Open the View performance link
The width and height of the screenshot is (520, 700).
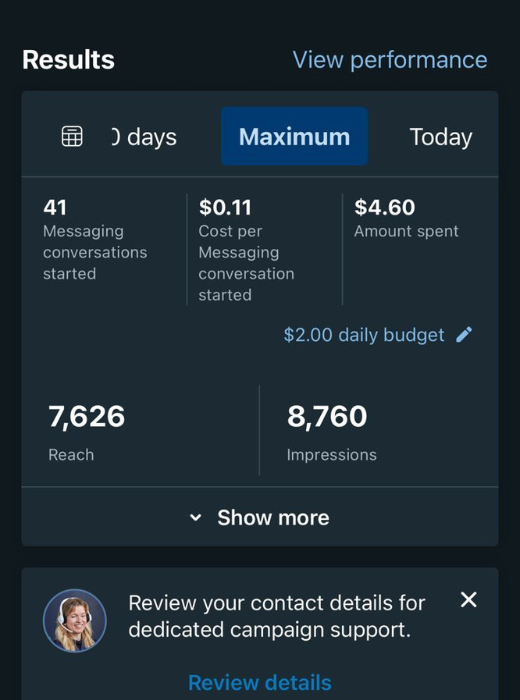(x=390, y=60)
